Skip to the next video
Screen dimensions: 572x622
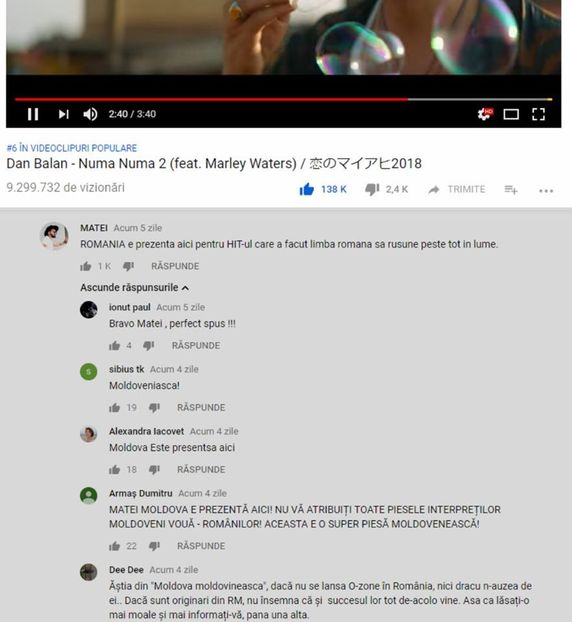(x=63, y=114)
